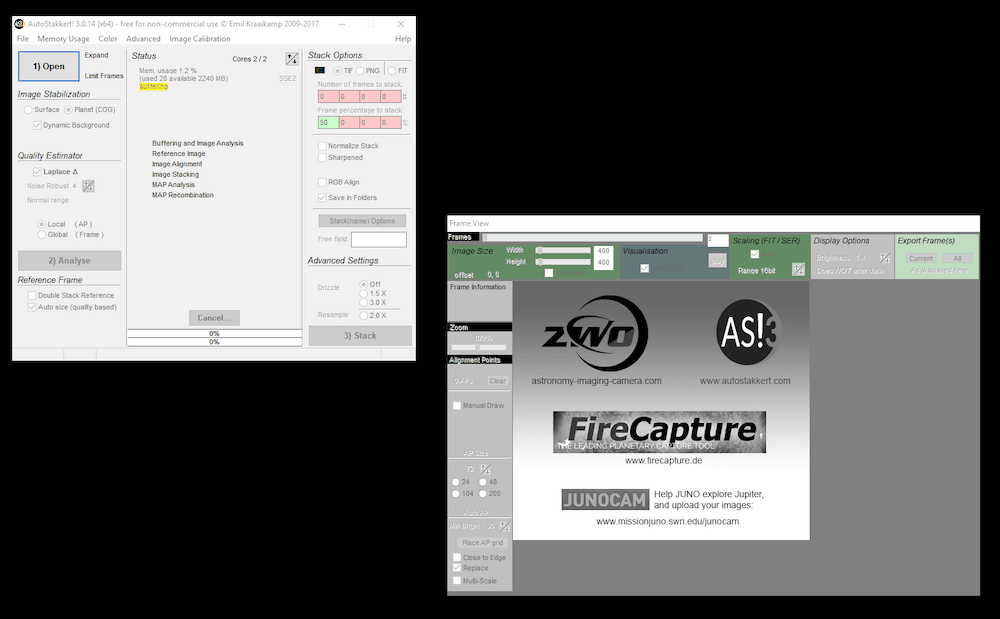Click All in Export Frame(s)

(957, 259)
